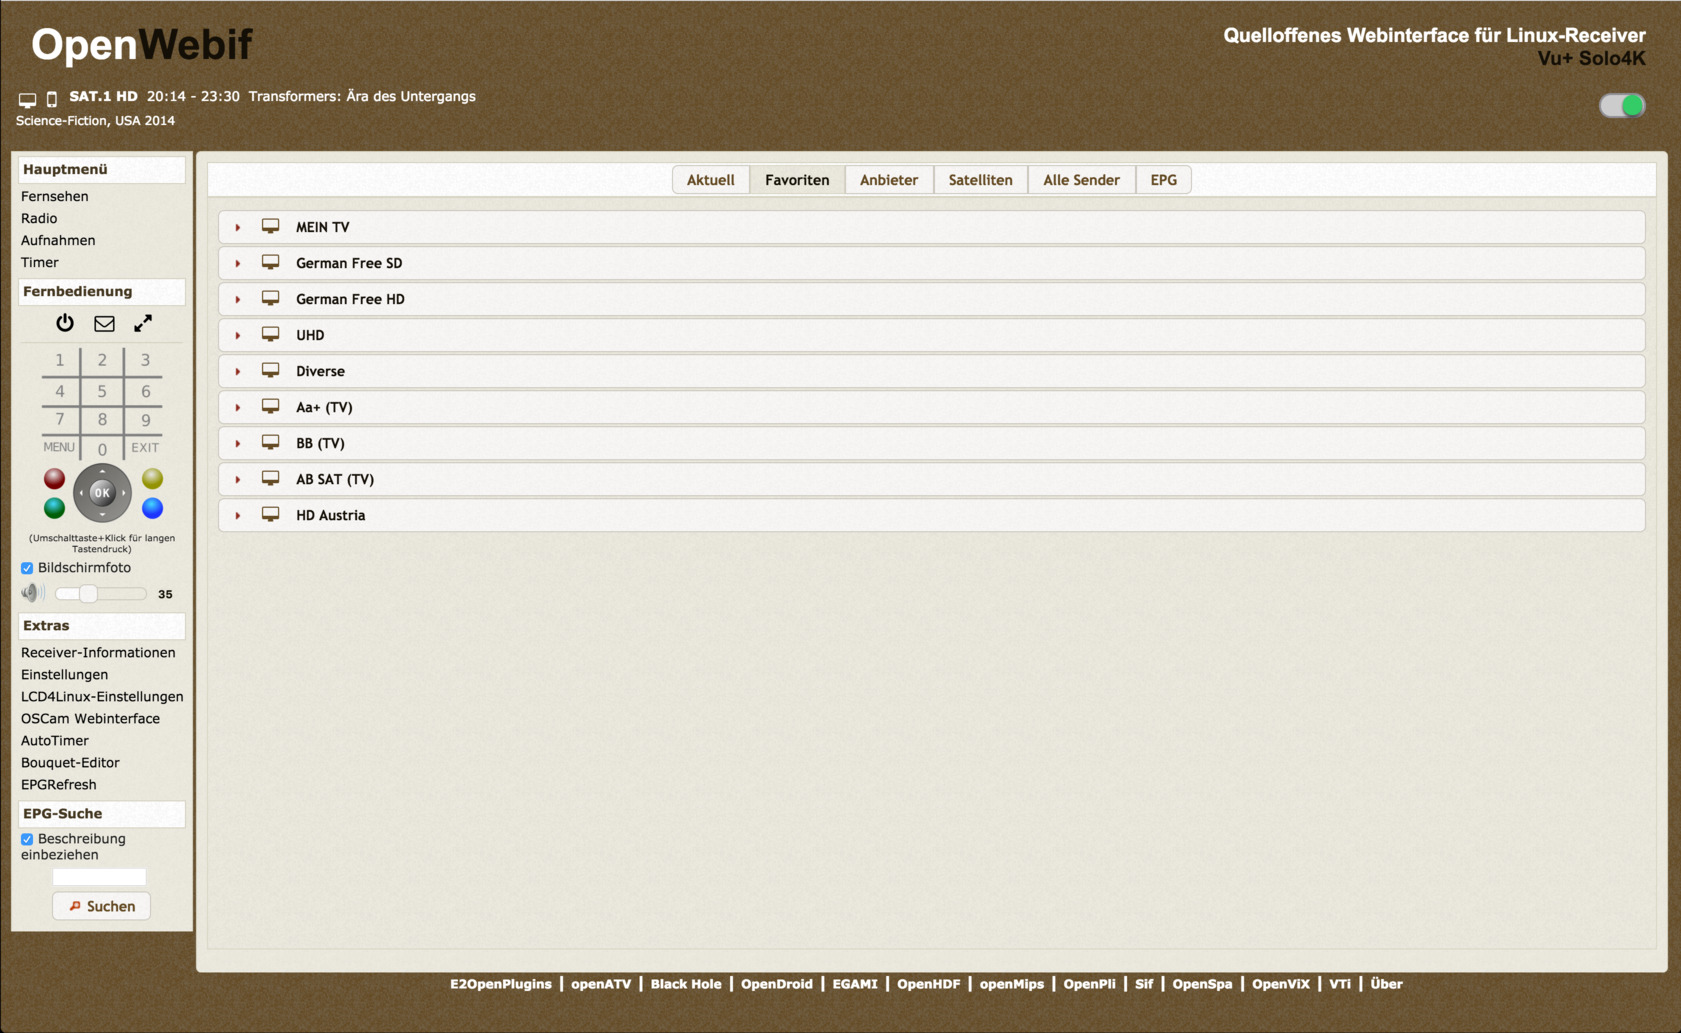Open the message envelope icon
Screen dimensions: 1681x1033
pyautogui.click(x=104, y=323)
